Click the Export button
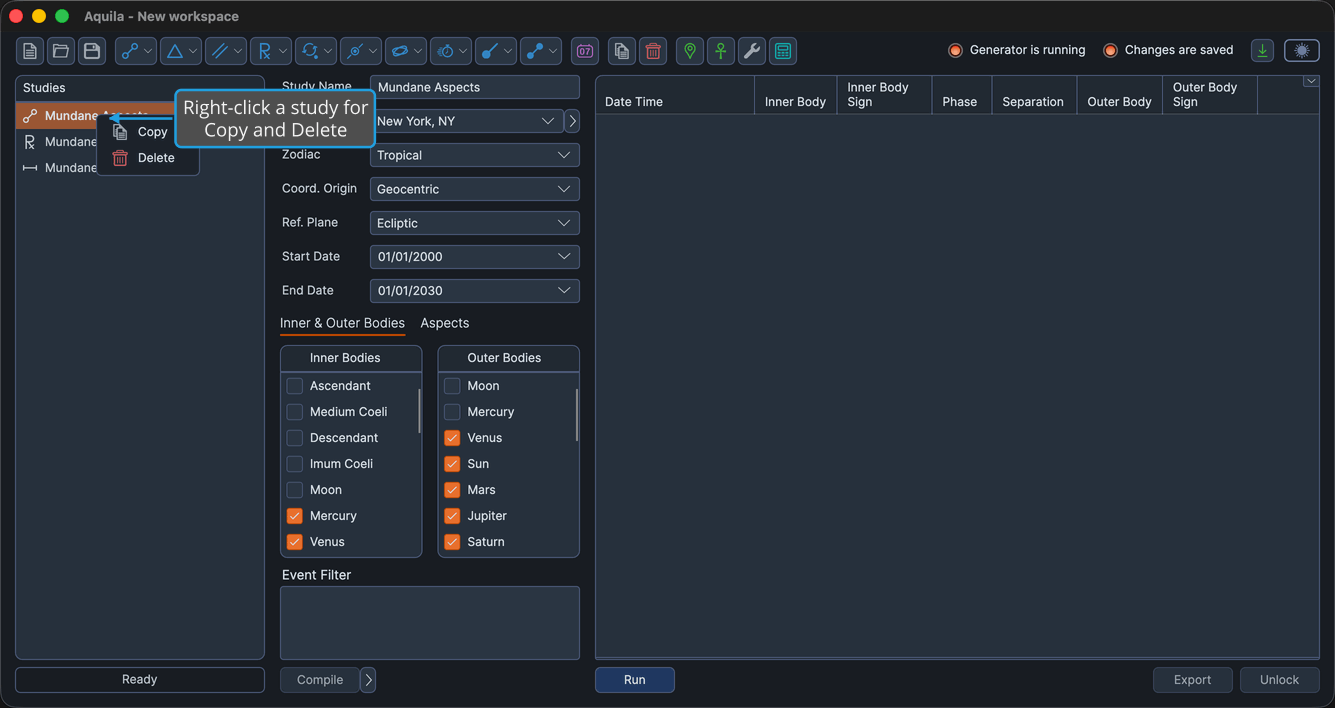Screen dimensions: 1335x708 [1192, 680]
